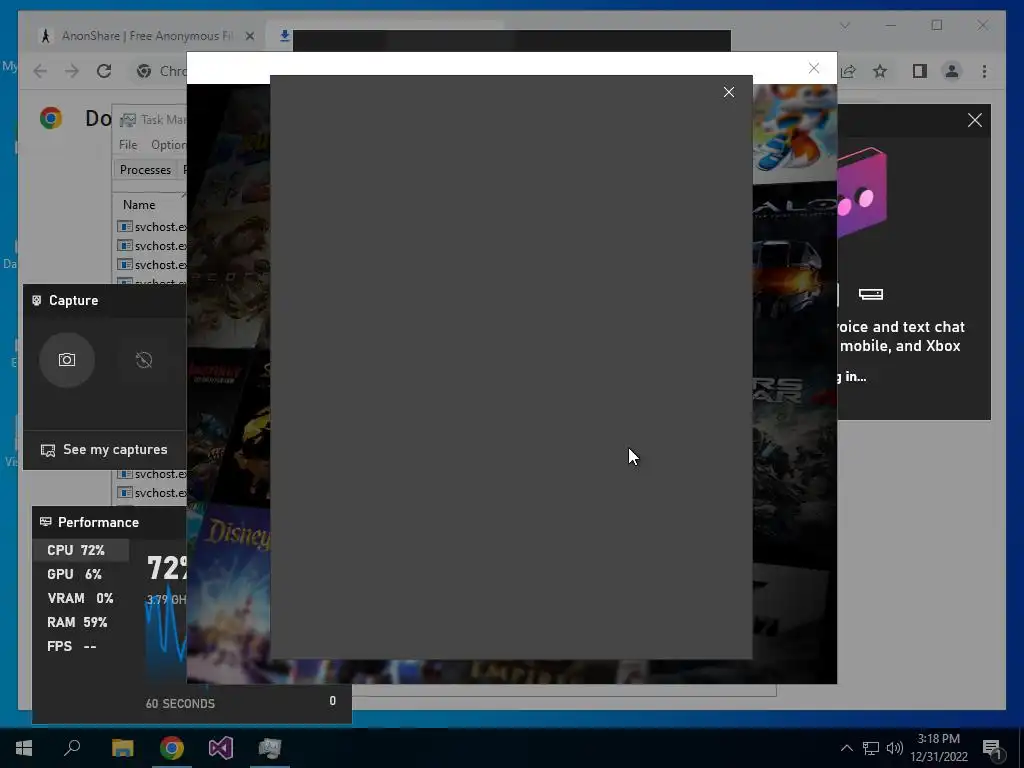Screen dimensions: 1024x768
Task: Close the AnonShare Chrome tab
Action: [249, 36]
